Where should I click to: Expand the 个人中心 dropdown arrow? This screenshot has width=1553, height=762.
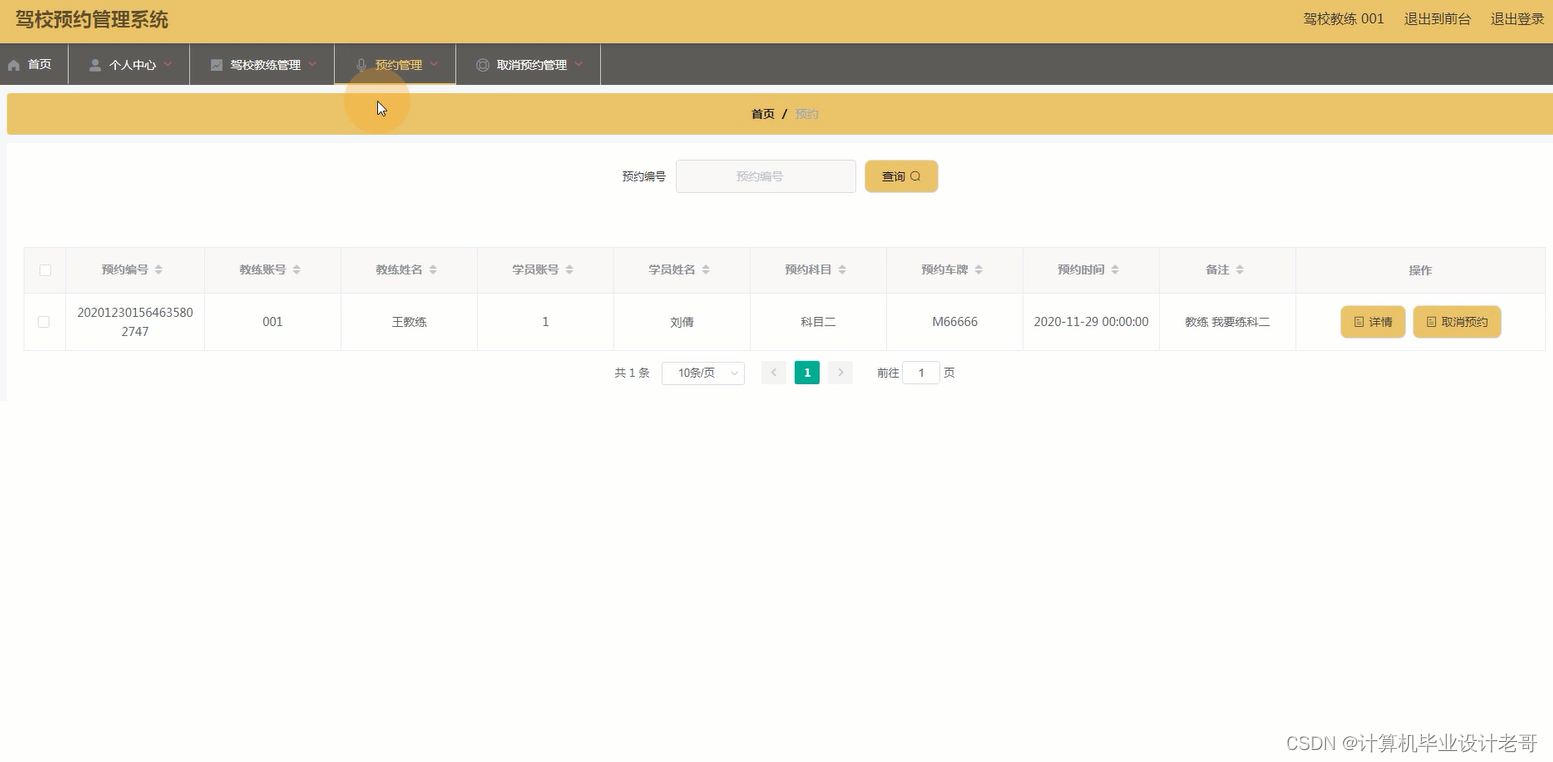pos(168,64)
